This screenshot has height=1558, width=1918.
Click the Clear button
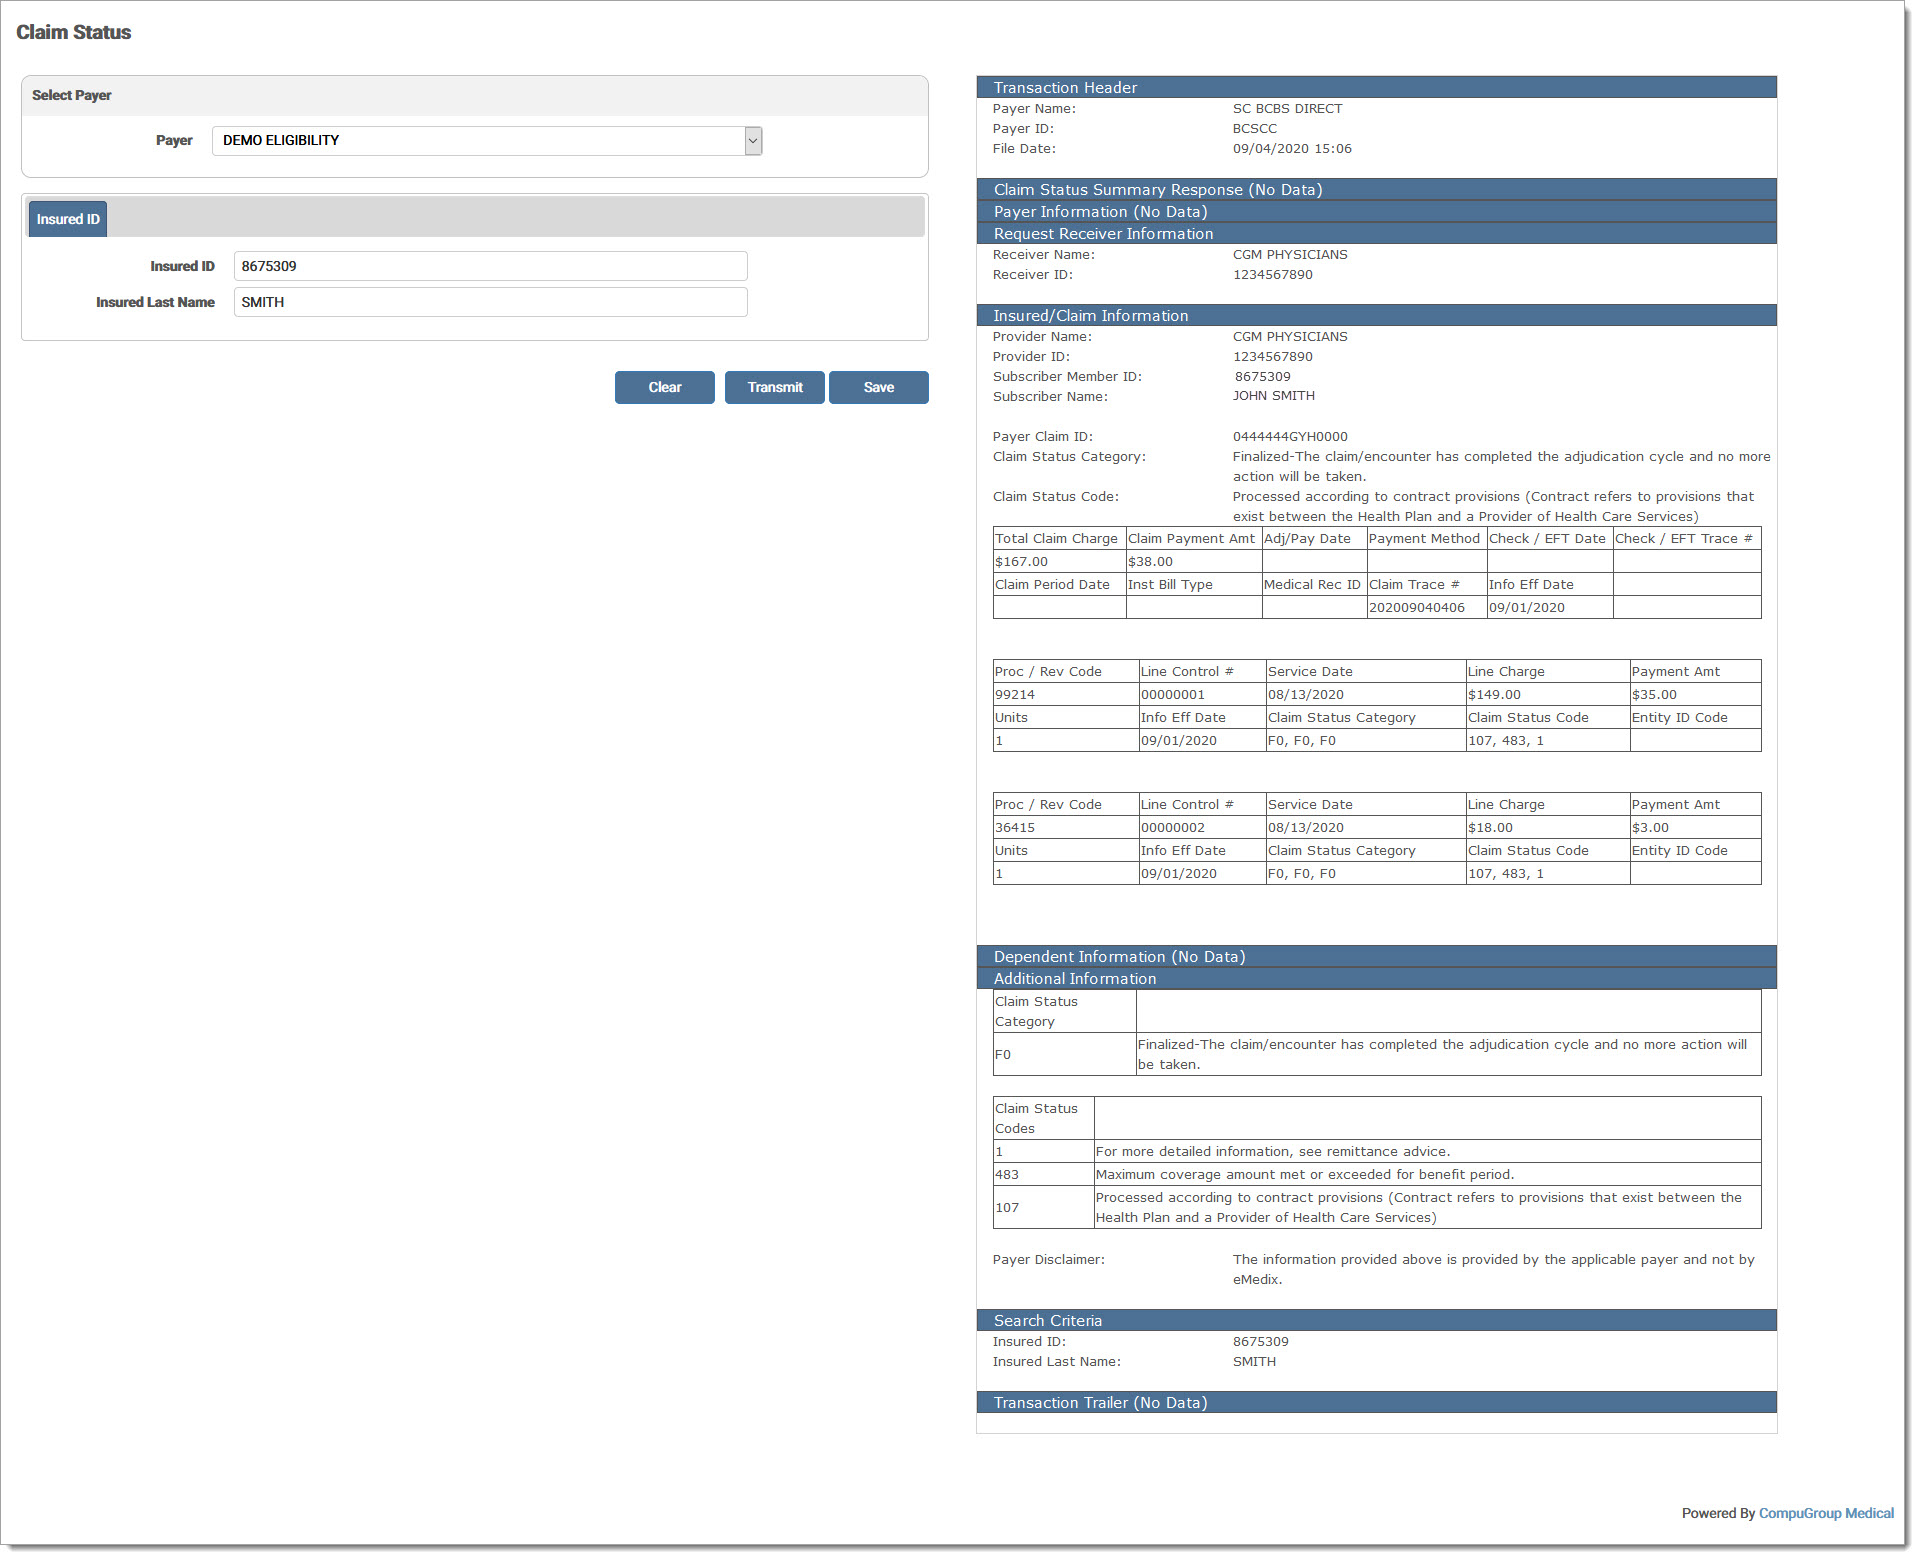[x=664, y=387]
